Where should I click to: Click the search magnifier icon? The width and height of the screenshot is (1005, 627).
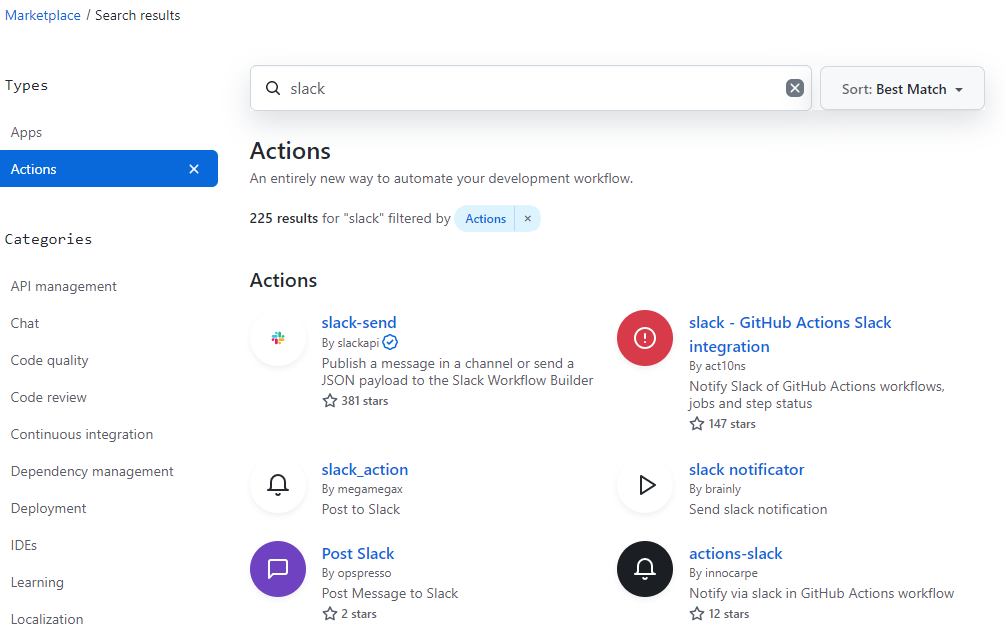point(273,88)
